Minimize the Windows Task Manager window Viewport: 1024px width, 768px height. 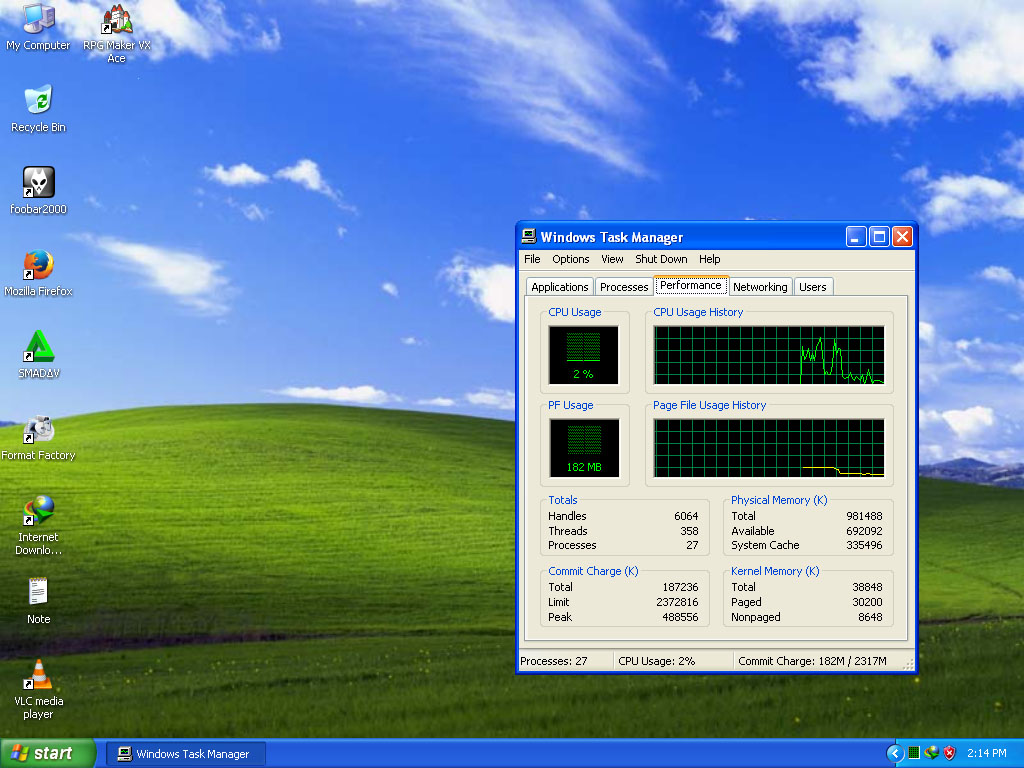click(x=856, y=236)
